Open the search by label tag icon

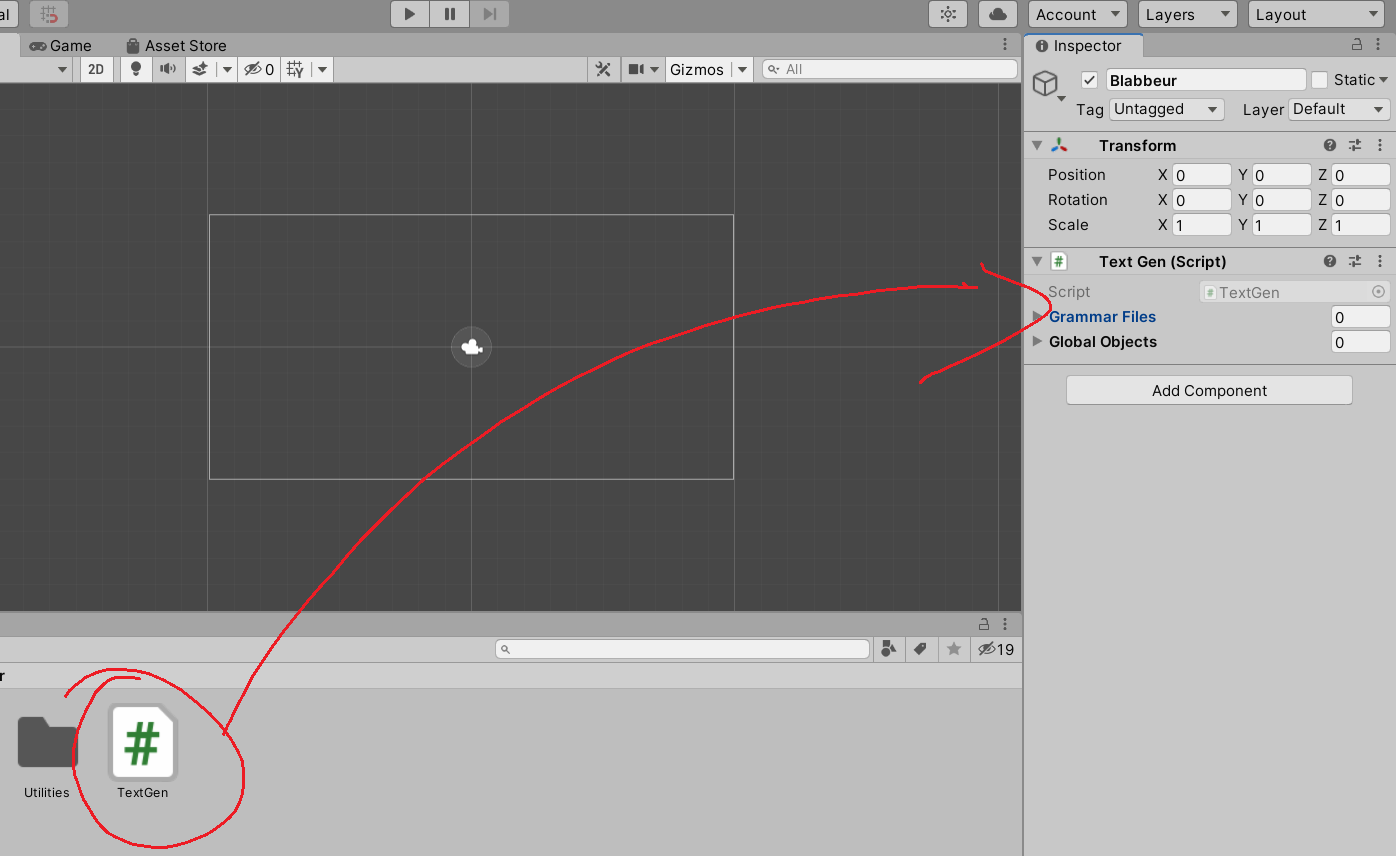(x=920, y=650)
